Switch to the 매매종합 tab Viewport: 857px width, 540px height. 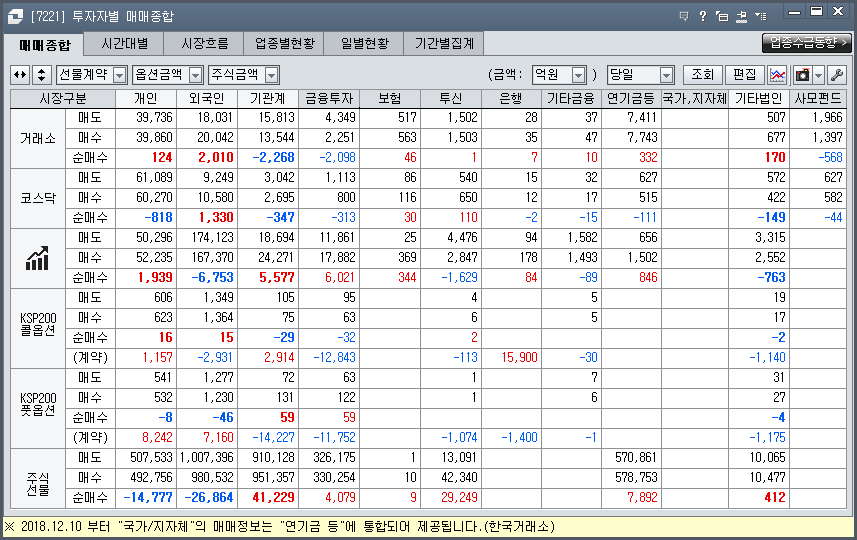tap(44, 45)
